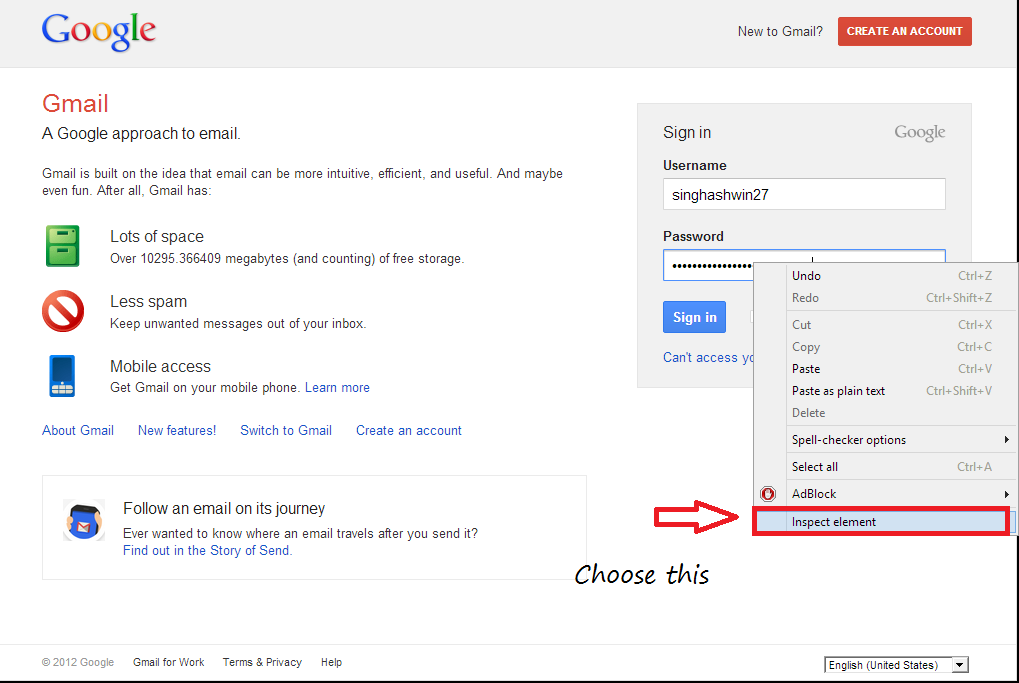Choose Undo from the context menu
The width and height of the screenshot is (1019, 683).
900,276
